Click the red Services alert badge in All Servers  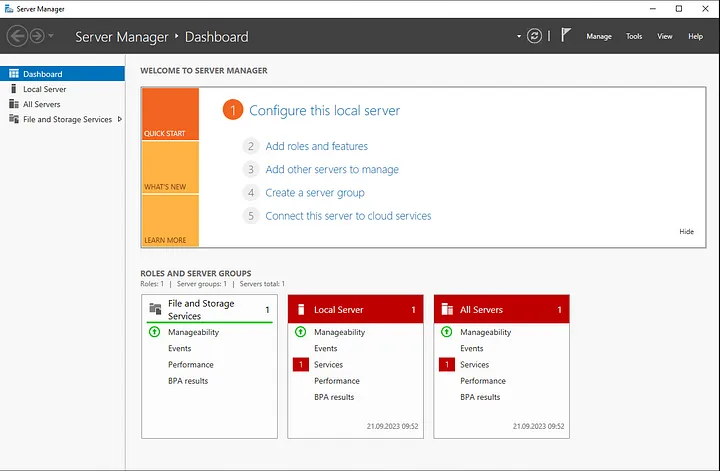[446, 365]
